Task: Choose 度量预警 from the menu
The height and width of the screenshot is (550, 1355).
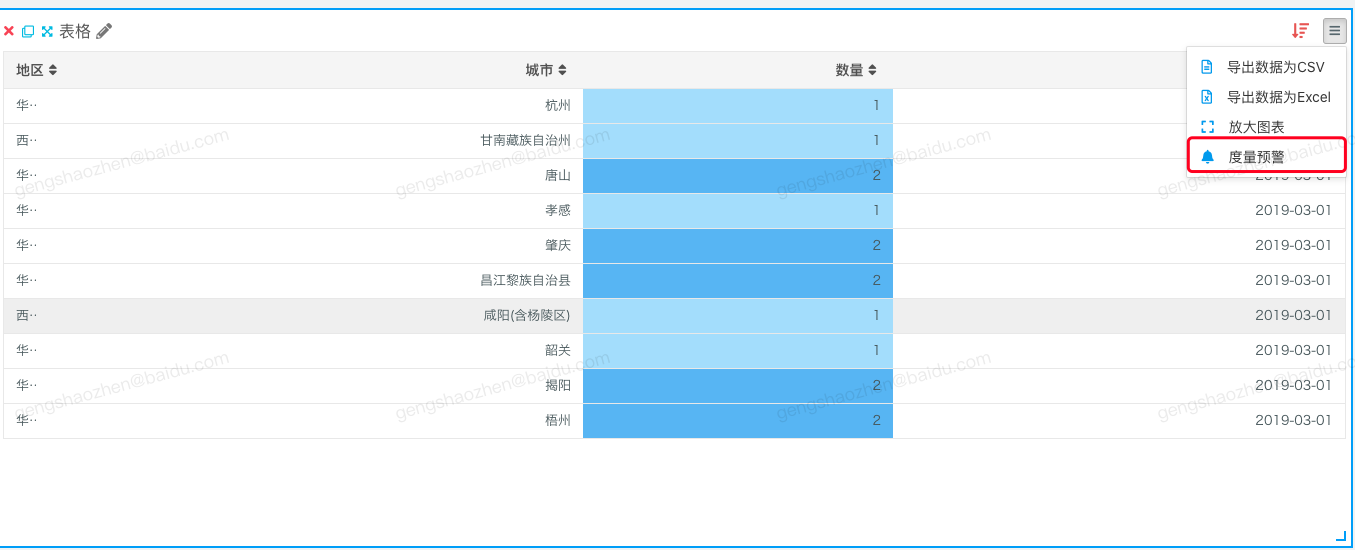Action: pyautogui.click(x=1266, y=157)
